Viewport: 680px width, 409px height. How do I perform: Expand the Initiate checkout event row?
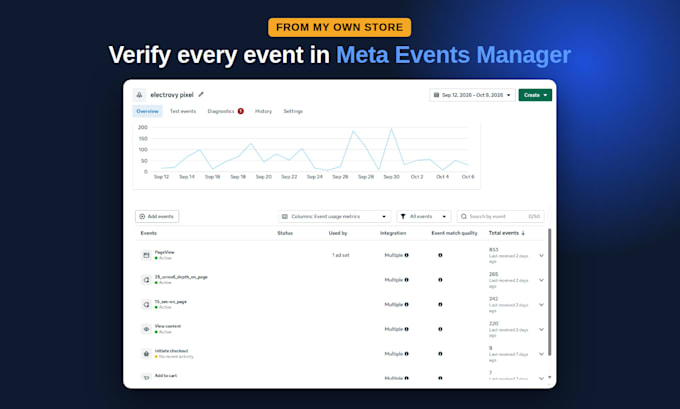click(541, 354)
